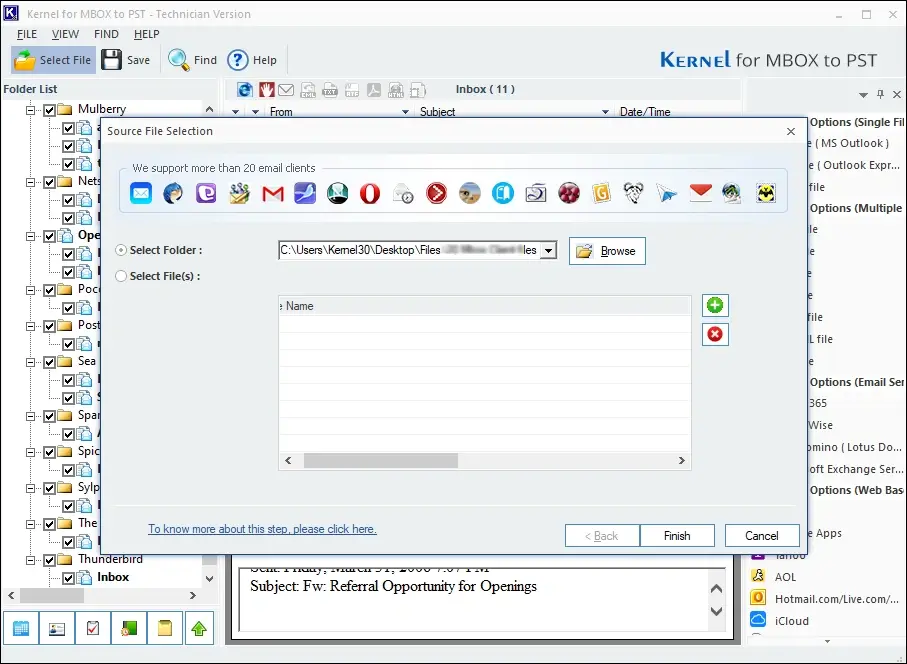Screen dimensions: 907x664
Task: Open the VIEW menu
Action: [x=65, y=34]
